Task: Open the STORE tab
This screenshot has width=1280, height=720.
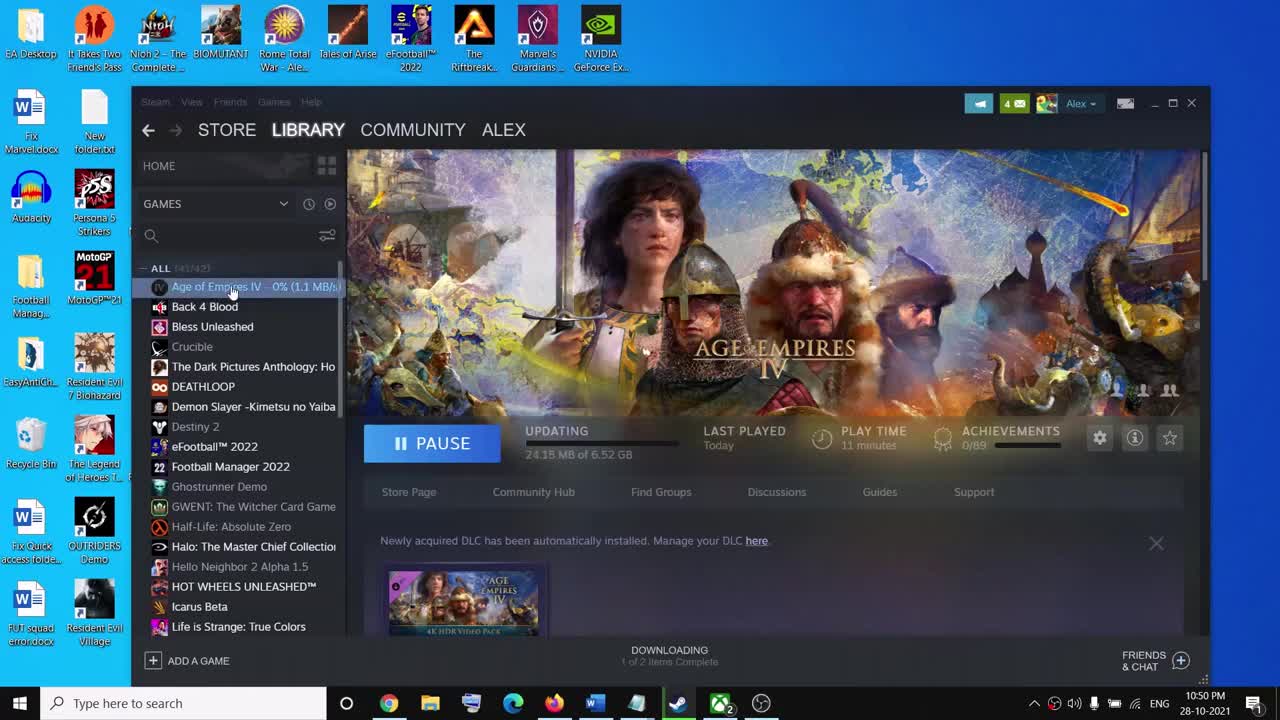Action: coord(227,130)
